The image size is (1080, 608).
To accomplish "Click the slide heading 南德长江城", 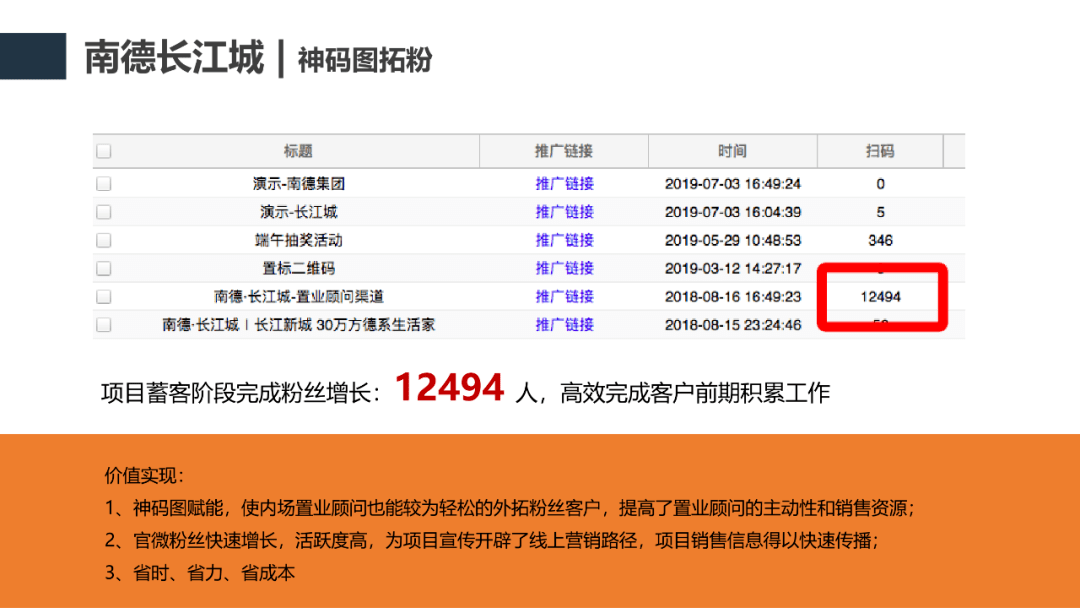I will [174, 57].
